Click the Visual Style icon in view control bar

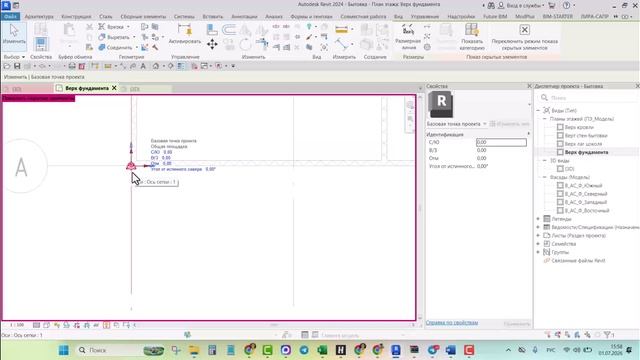click(47, 325)
